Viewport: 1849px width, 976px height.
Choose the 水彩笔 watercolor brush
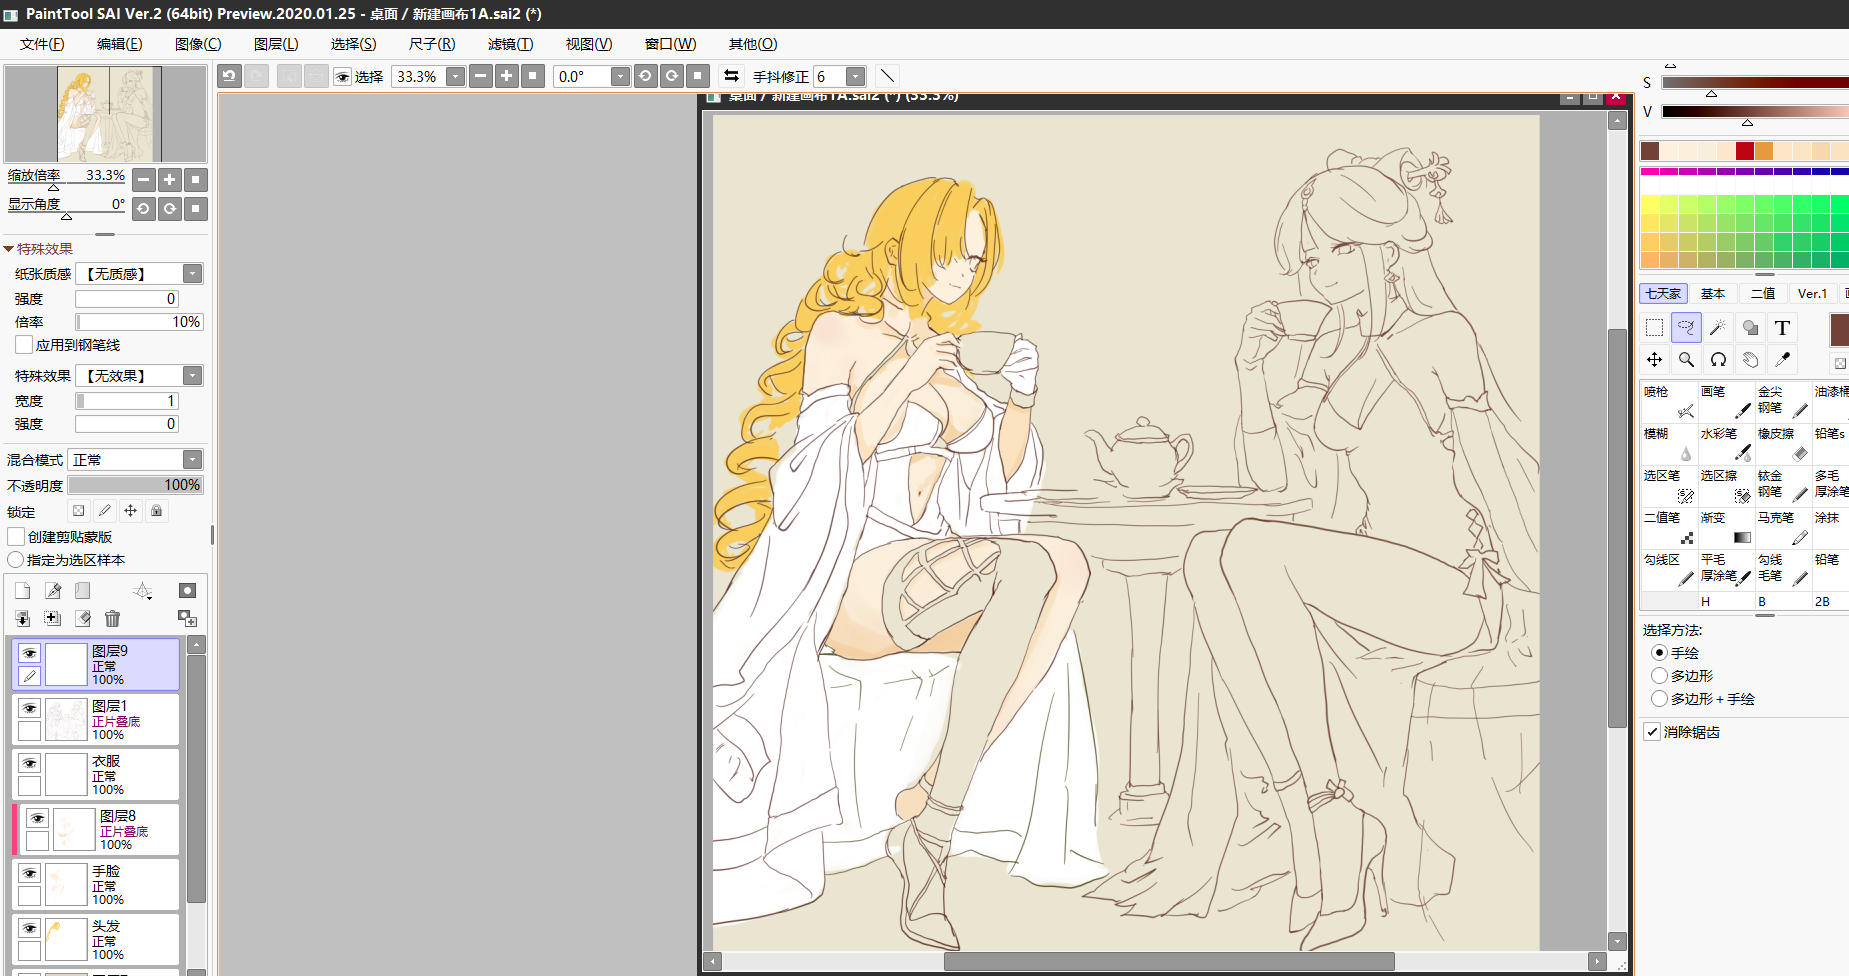click(1726, 443)
